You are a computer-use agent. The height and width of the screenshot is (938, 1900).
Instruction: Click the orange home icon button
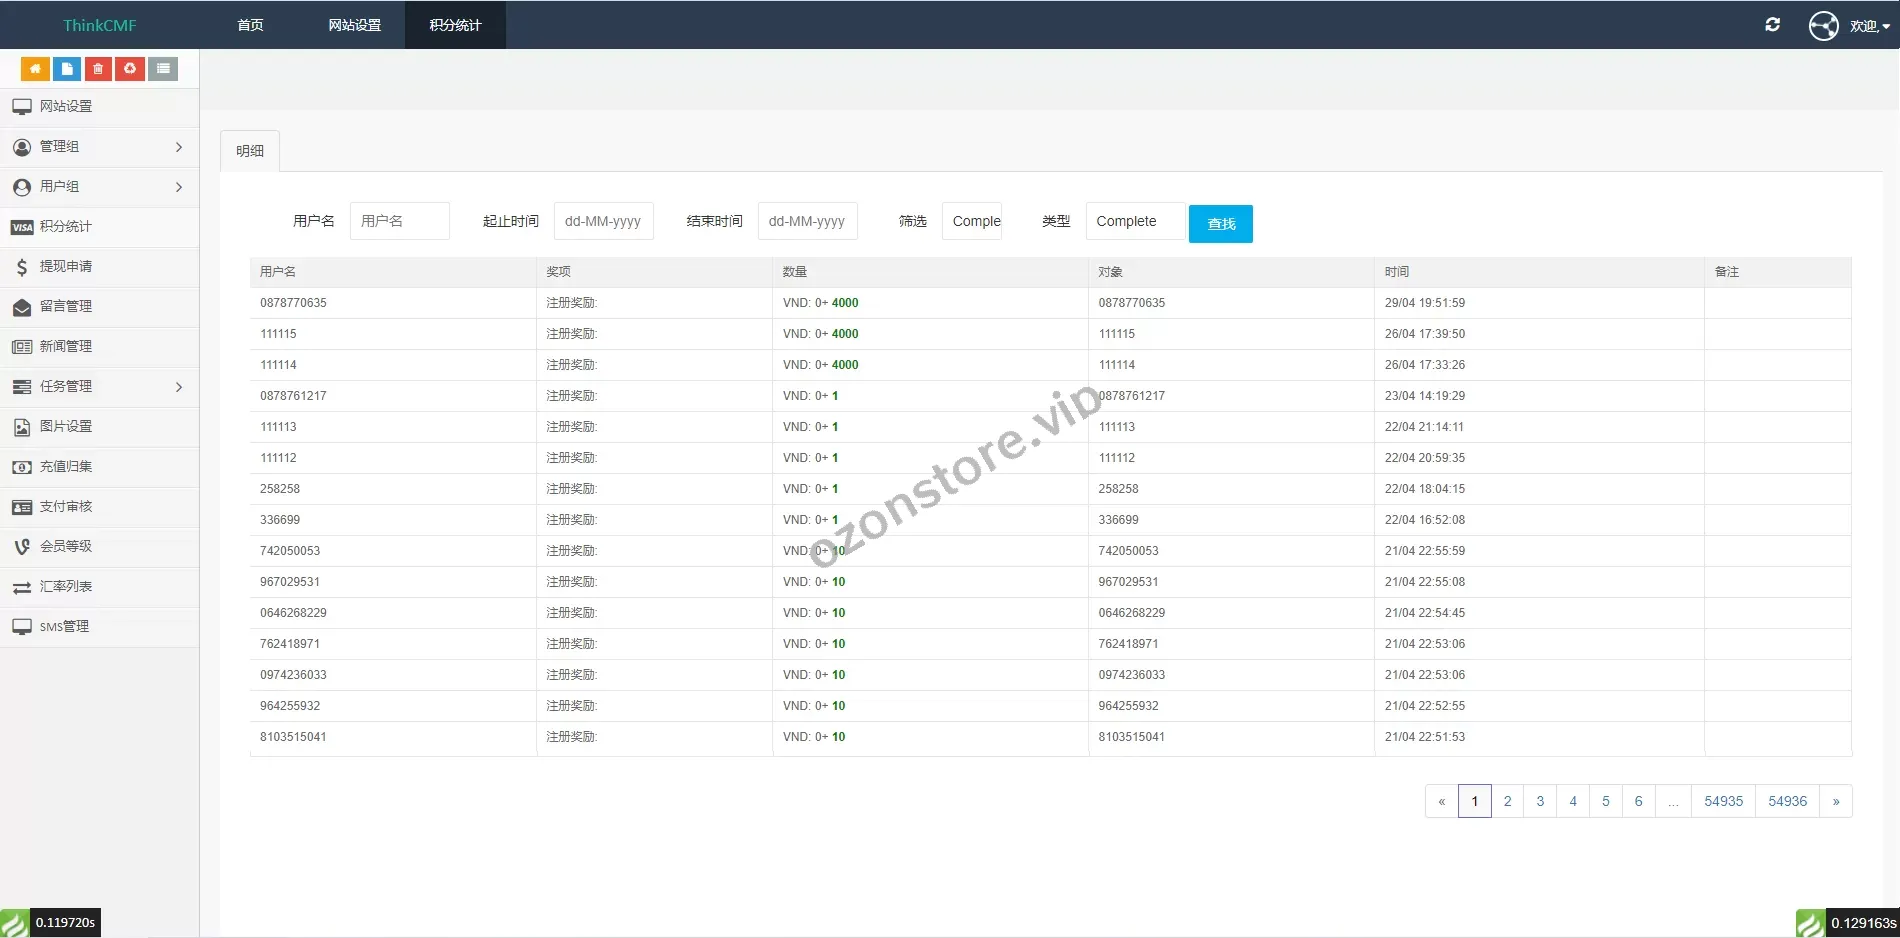[x=35, y=69]
